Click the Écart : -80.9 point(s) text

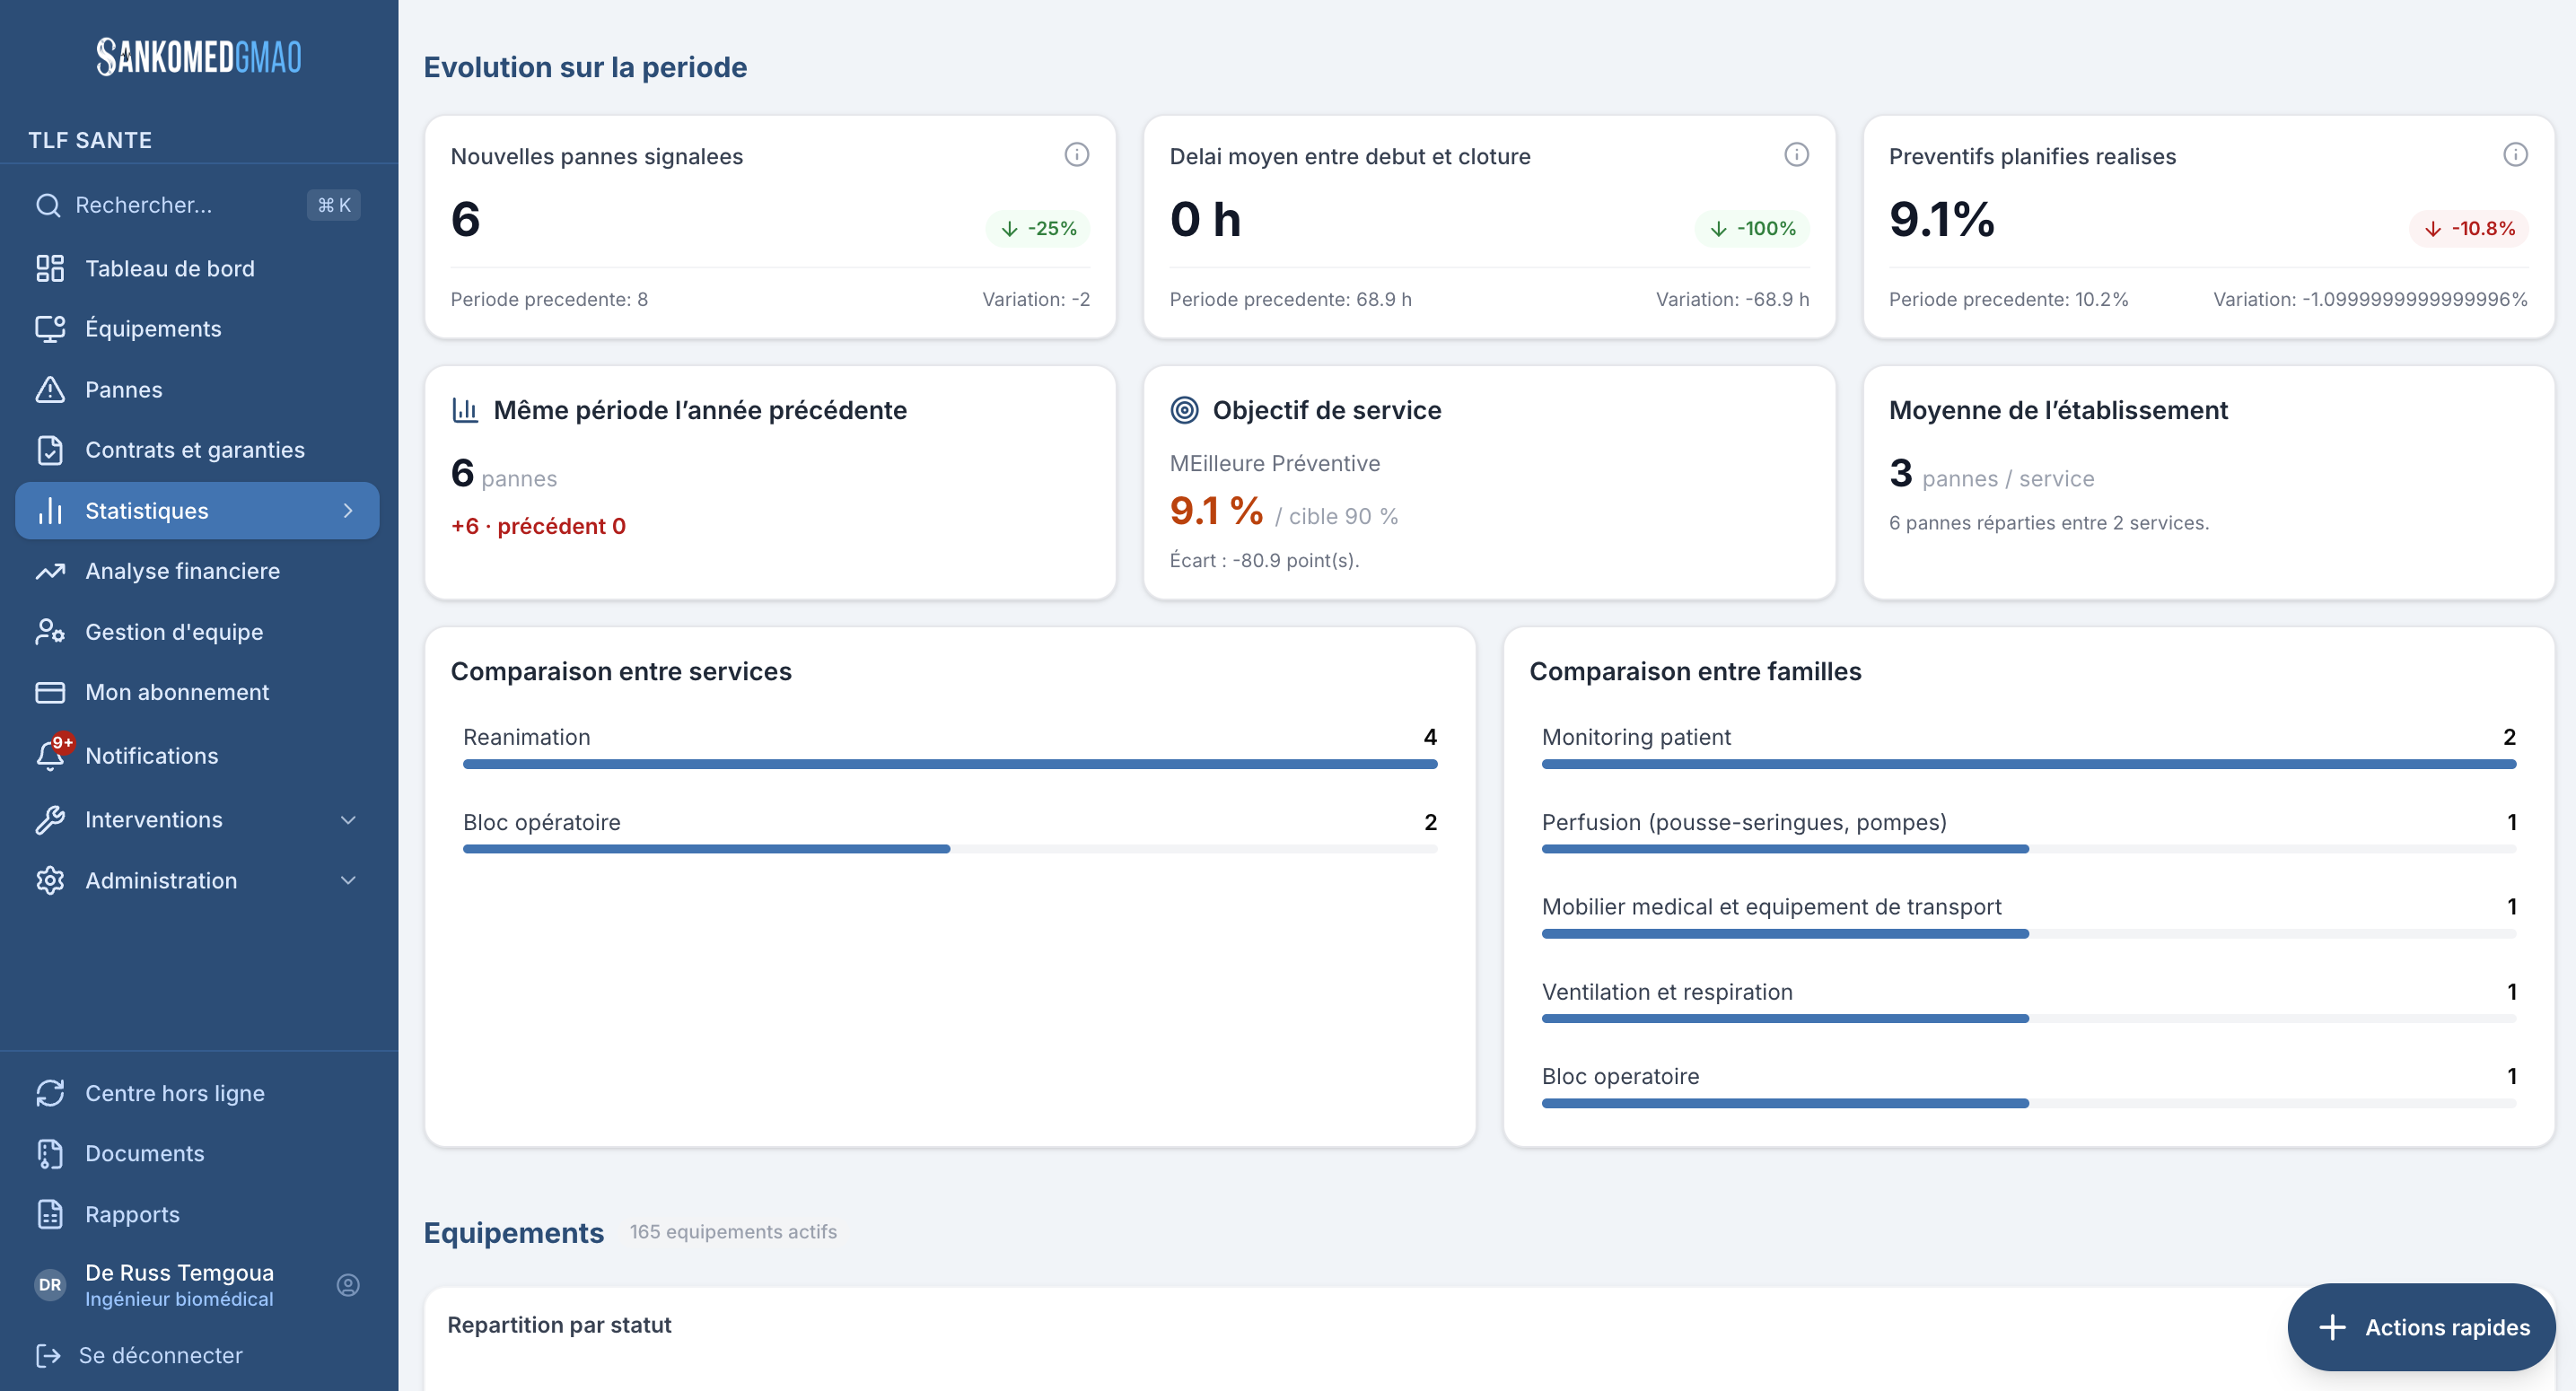[1264, 560]
